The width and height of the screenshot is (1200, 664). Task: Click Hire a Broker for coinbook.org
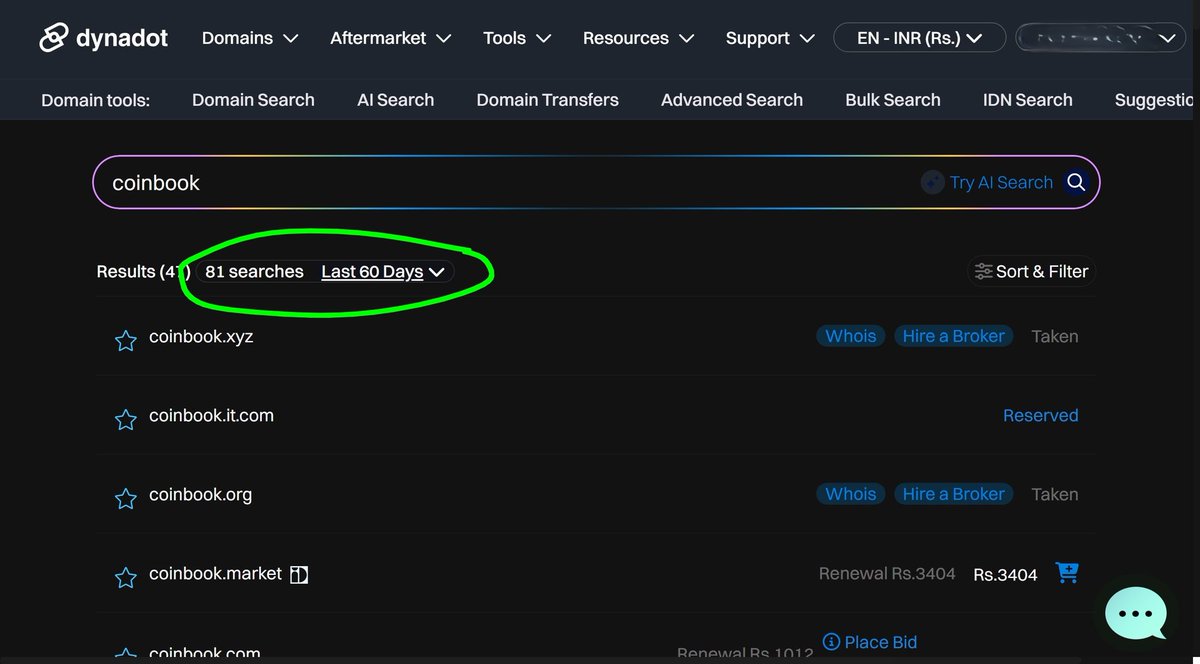tap(953, 494)
